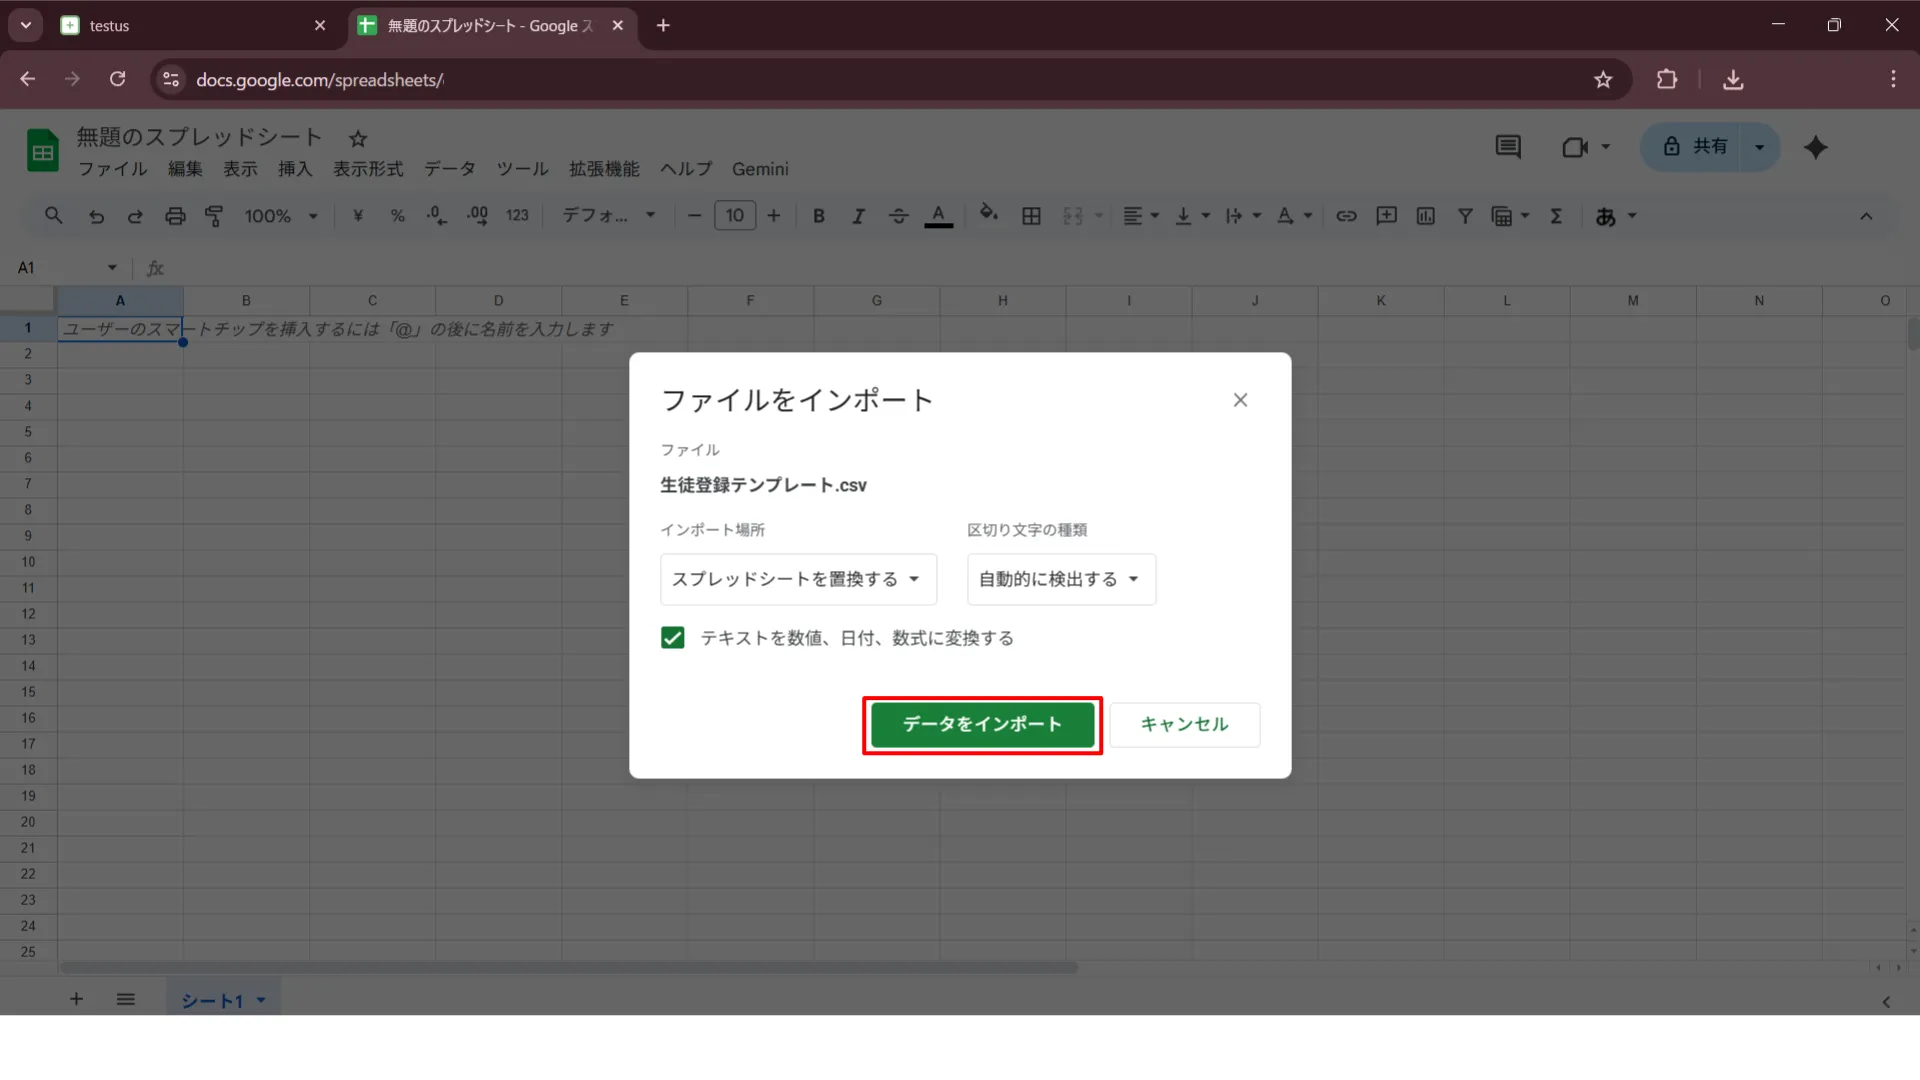Open the share options arrow

1760,147
